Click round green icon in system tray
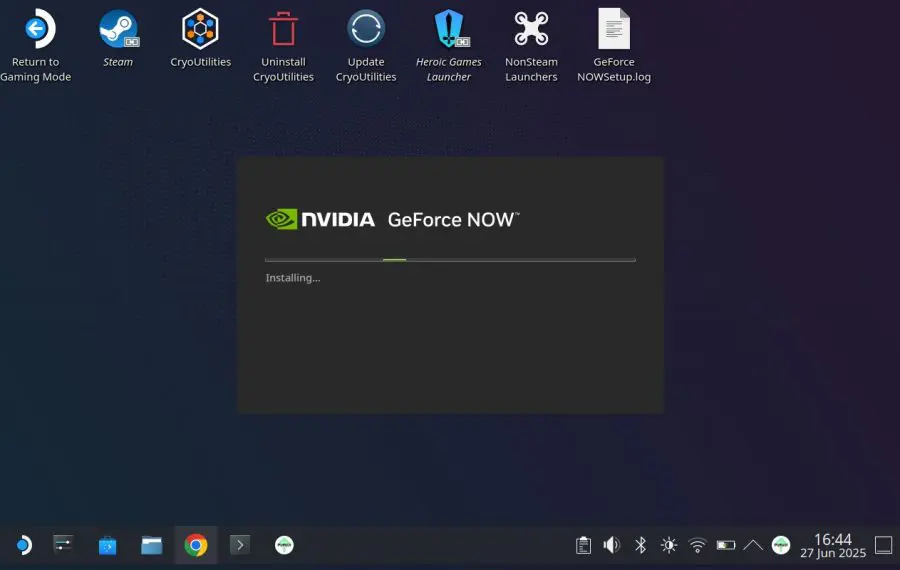 tap(781, 545)
